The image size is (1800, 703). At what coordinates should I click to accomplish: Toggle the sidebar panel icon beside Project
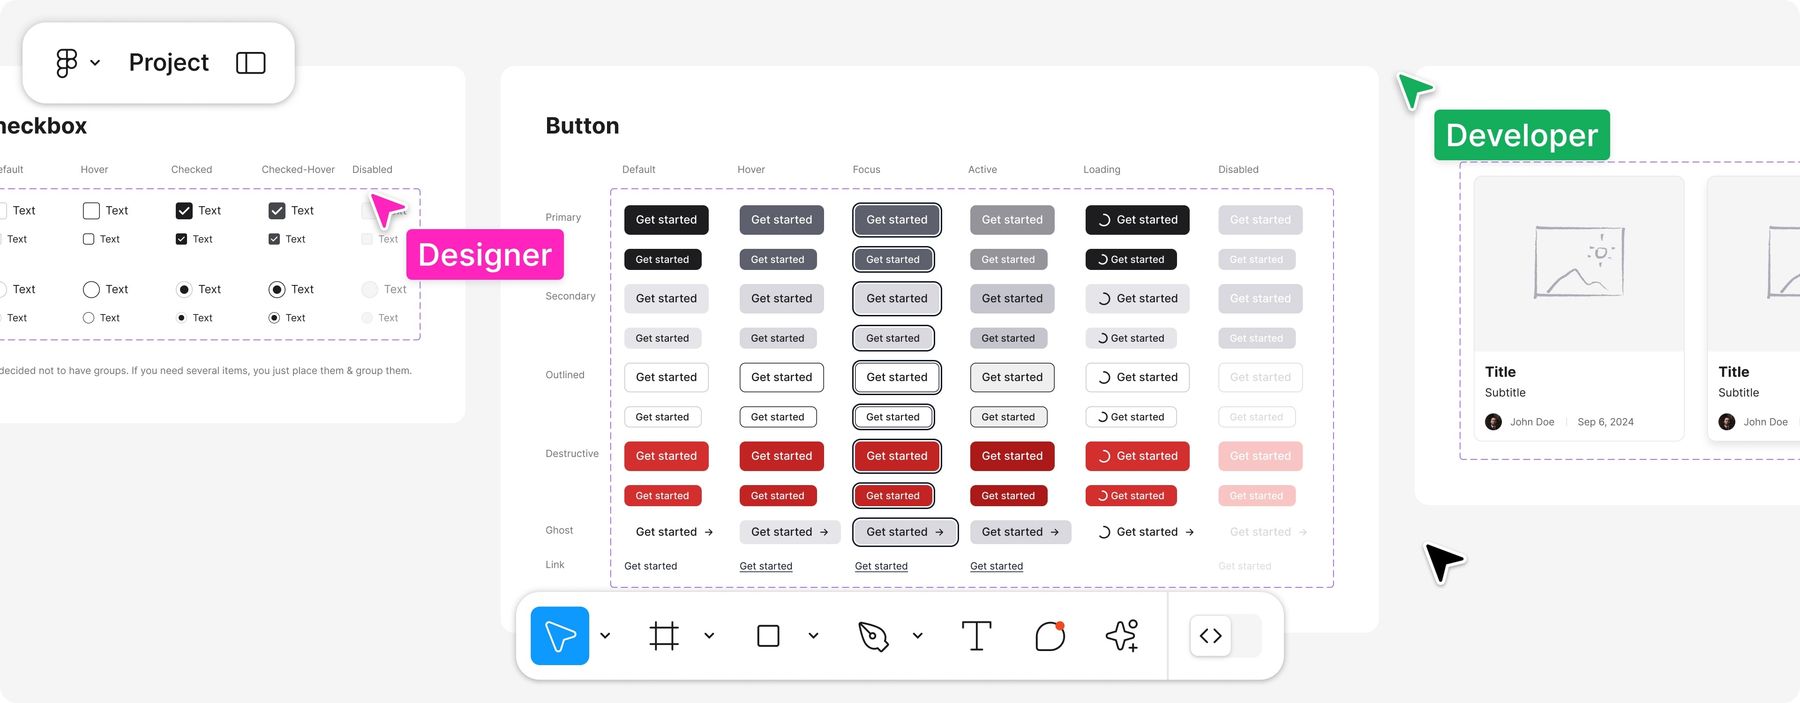[250, 63]
